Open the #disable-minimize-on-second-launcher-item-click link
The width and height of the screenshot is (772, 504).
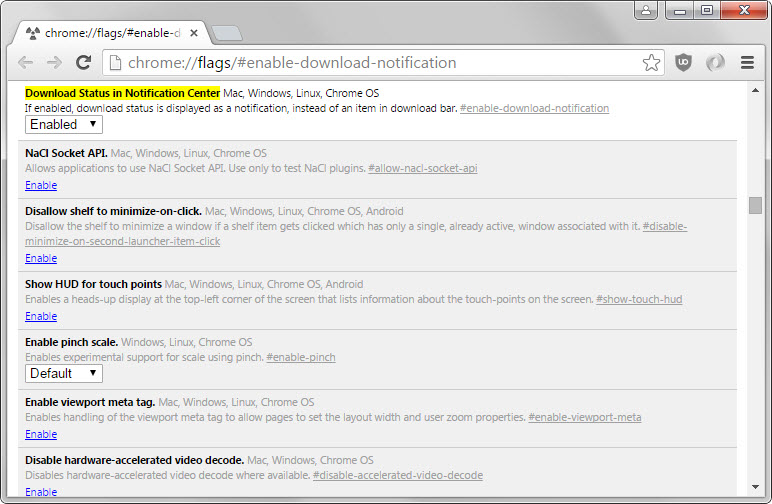(x=123, y=241)
